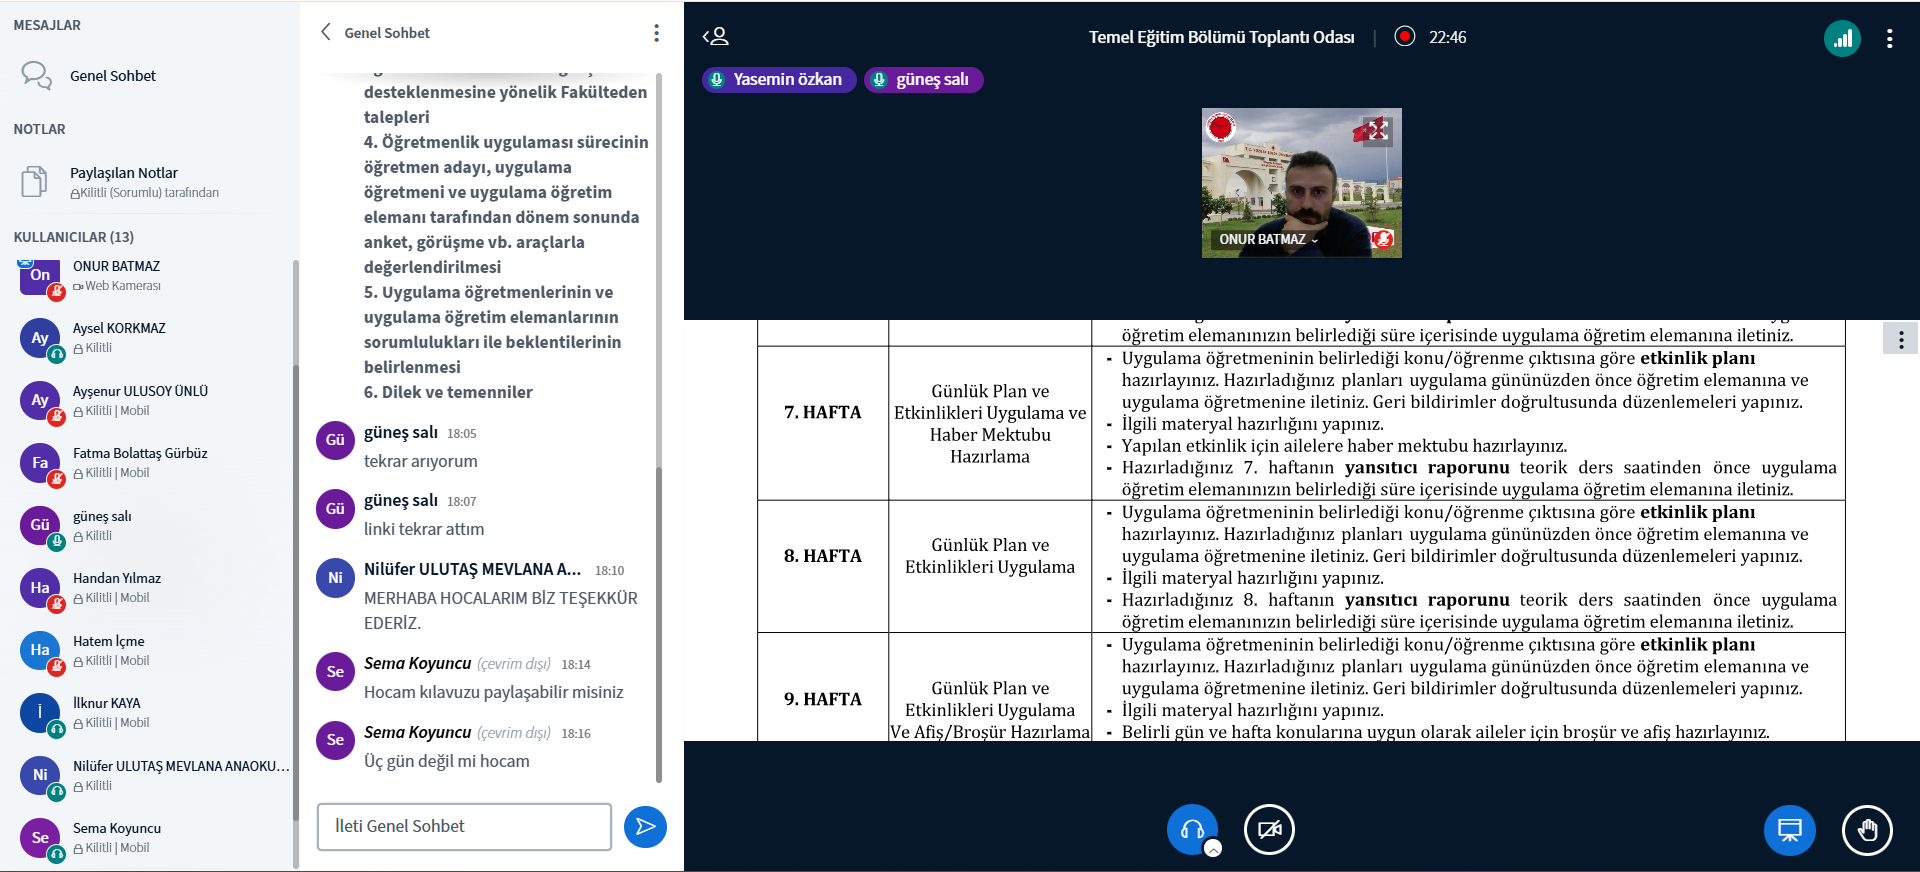
Task: Make the ONUR BATMAZ webcam fullscreen
Action: click(x=1377, y=130)
